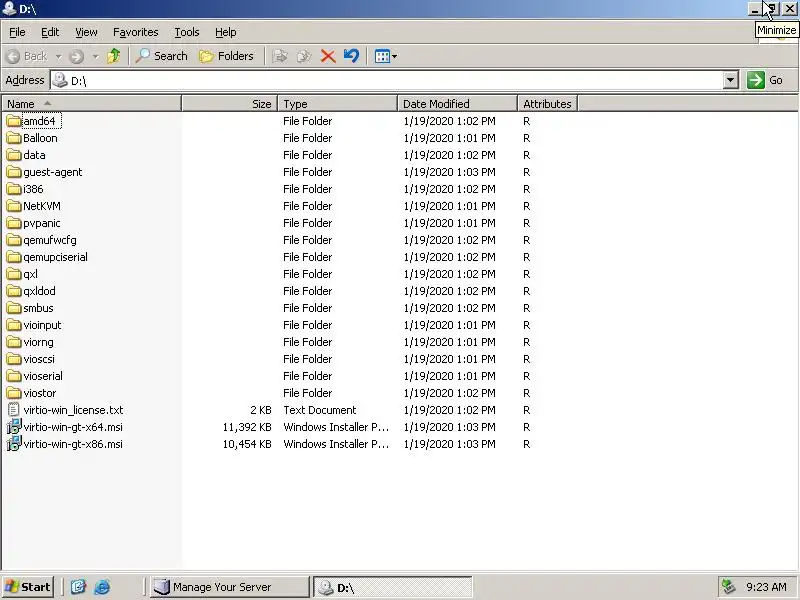
Task: Select the guest-agent folder icon
Action: [x=14, y=172]
